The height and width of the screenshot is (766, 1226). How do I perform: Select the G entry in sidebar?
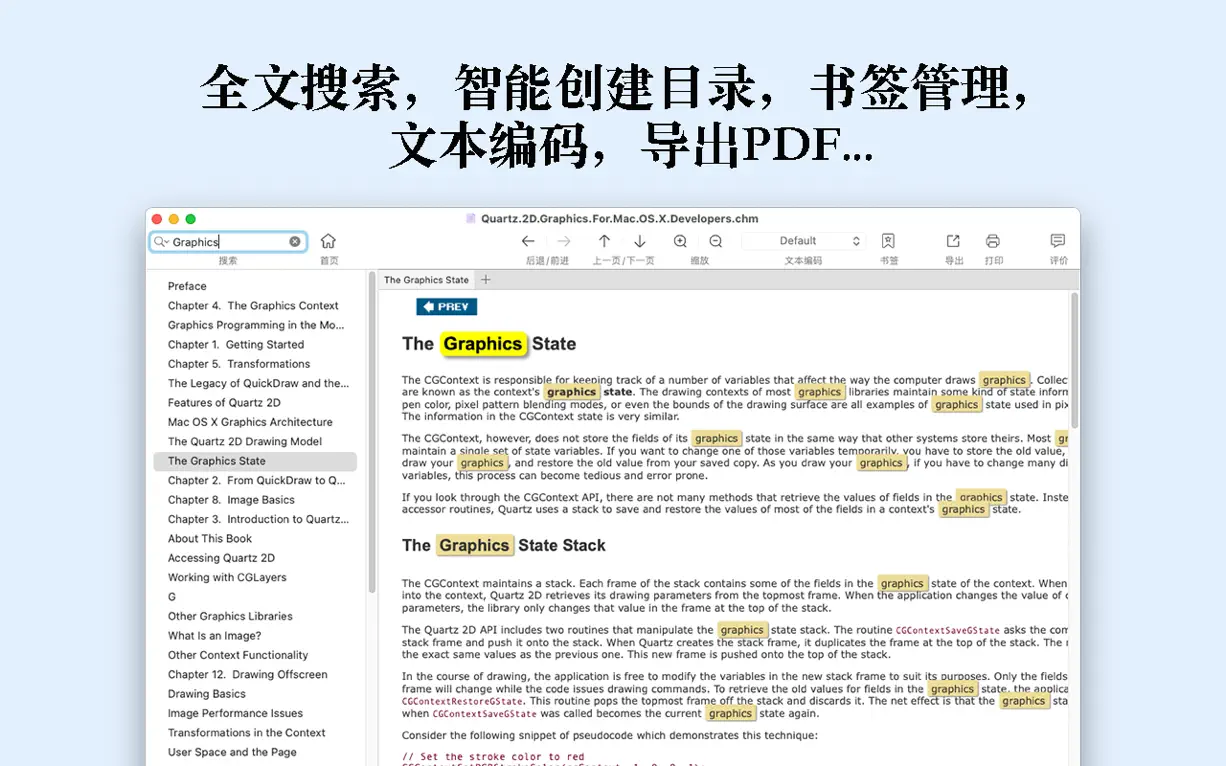pos(172,597)
